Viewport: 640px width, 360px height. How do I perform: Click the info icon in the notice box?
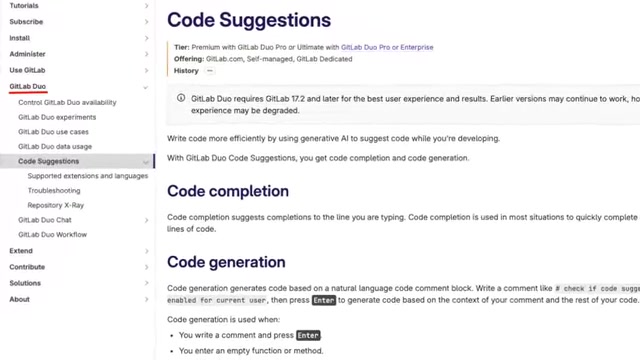[181, 98]
